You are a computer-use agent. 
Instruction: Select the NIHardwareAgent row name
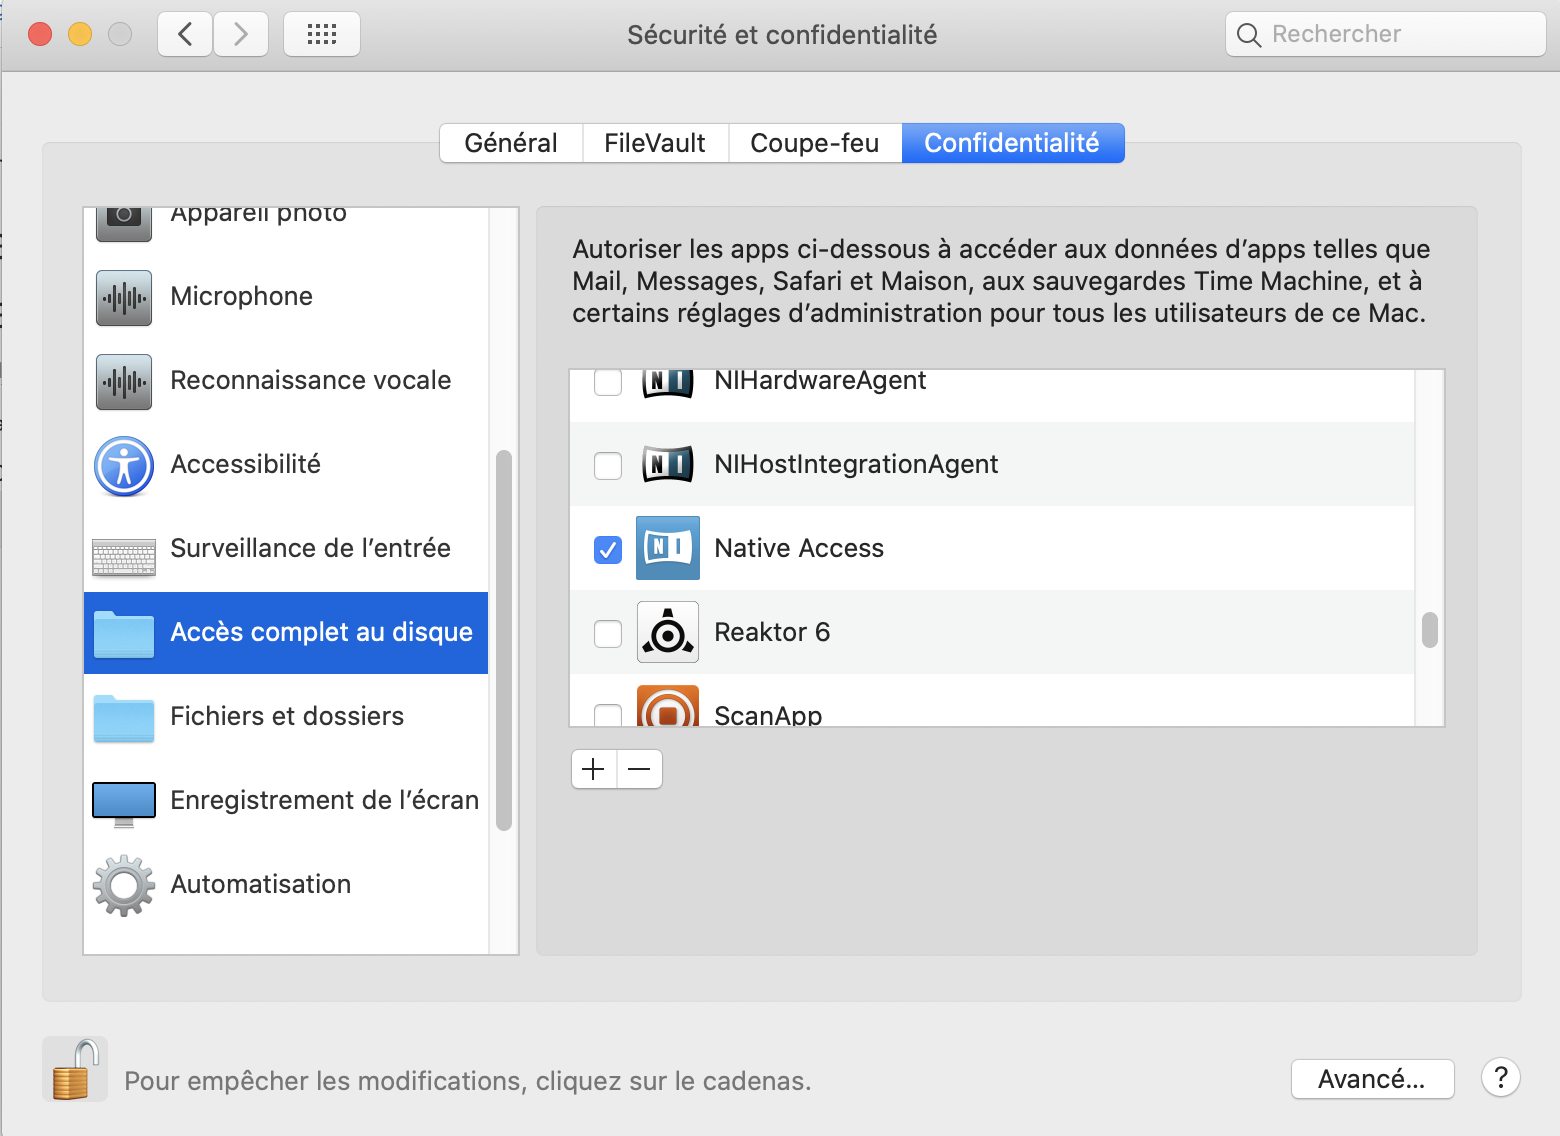pos(821,381)
